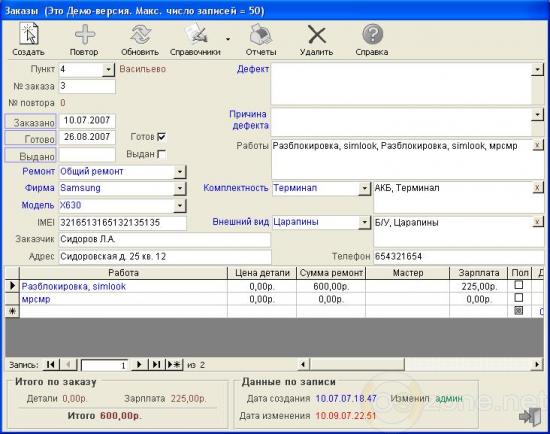Click the Создать (create) toolbar icon
The width and height of the screenshot is (550, 434).
(x=29, y=34)
